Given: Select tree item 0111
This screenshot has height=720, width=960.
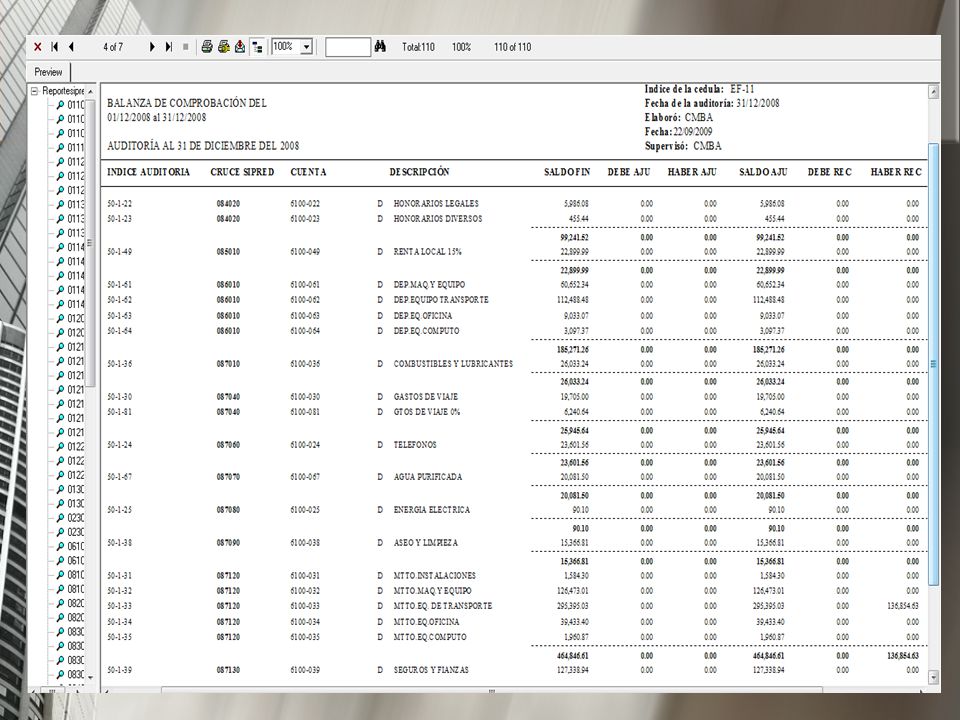Looking at the screenshot, I should (76, 148).
